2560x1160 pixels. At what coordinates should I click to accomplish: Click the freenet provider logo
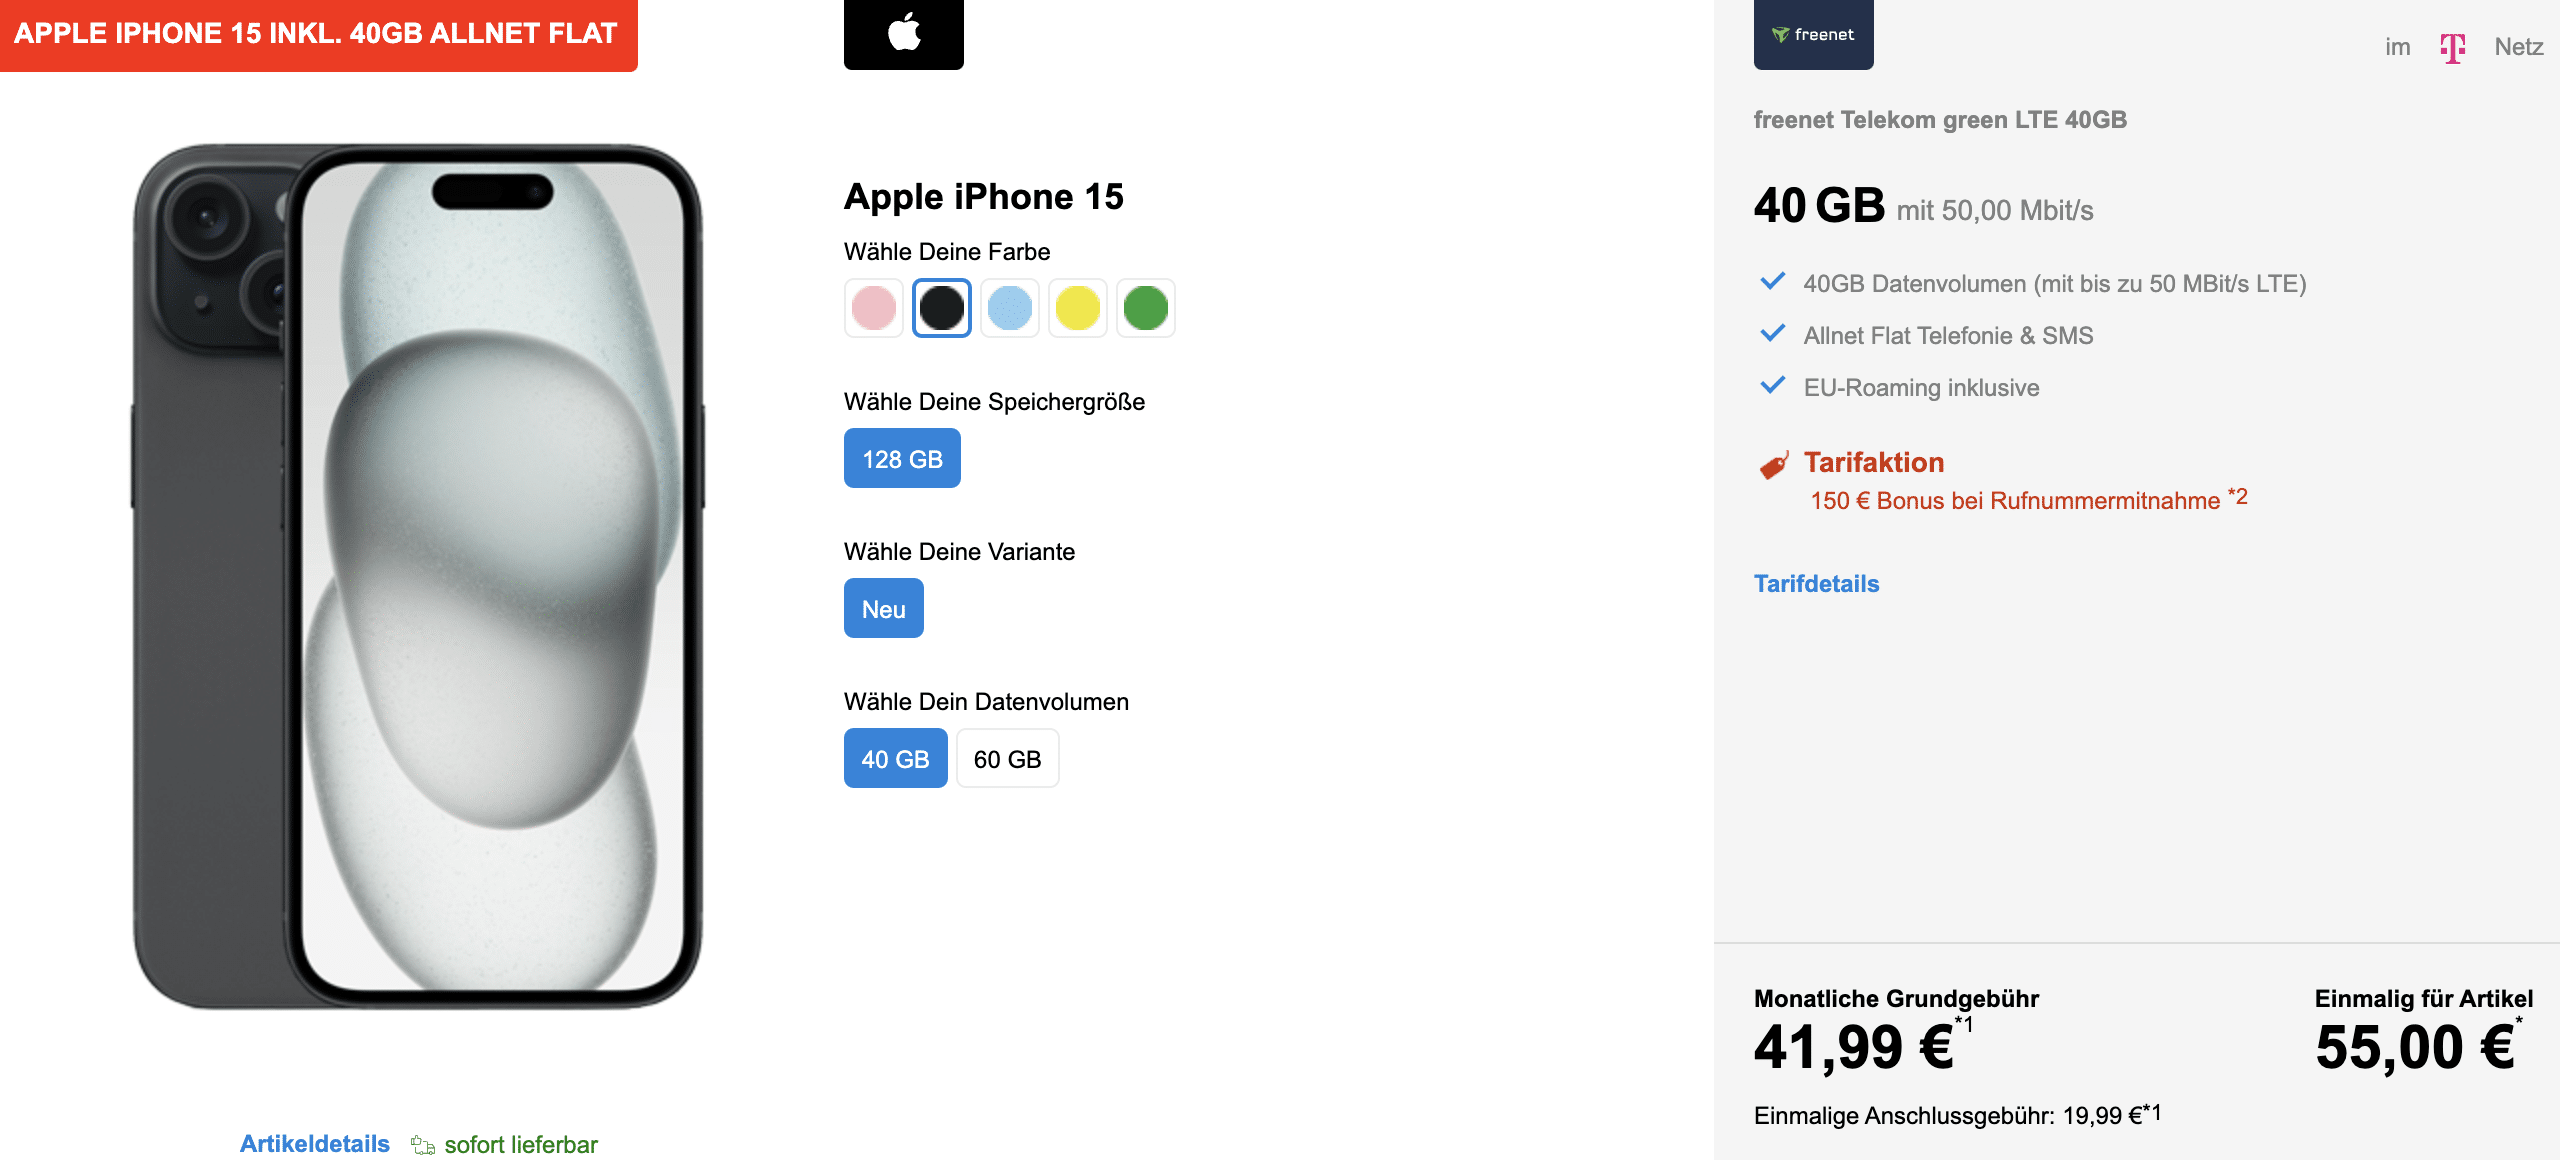[x=1813, y=34]
